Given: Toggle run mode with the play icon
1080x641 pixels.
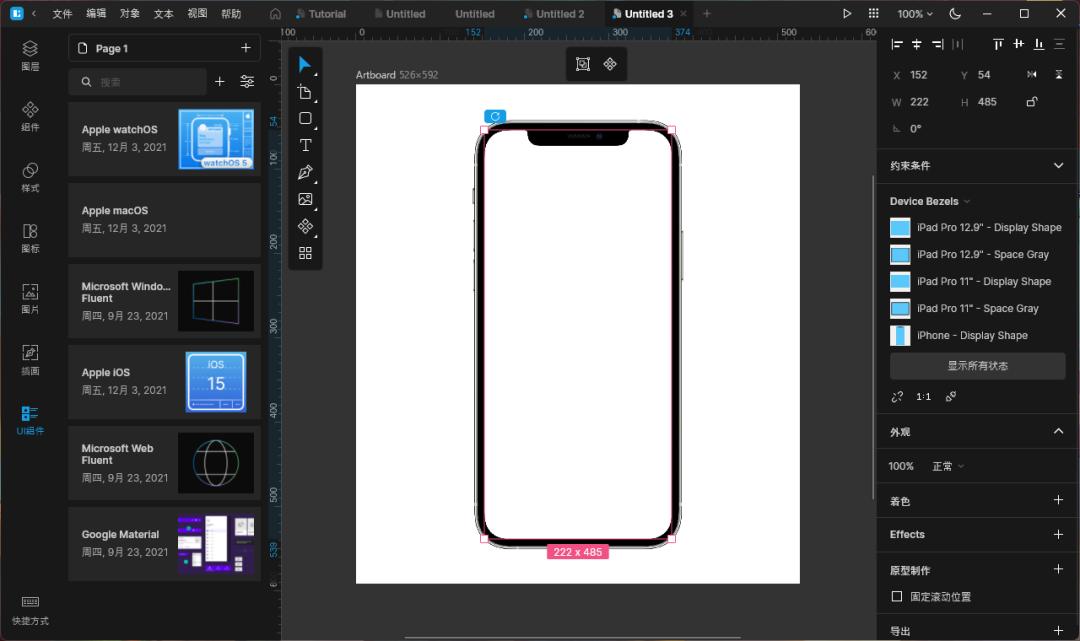Looking at the screenshot, I should point(847,13).
